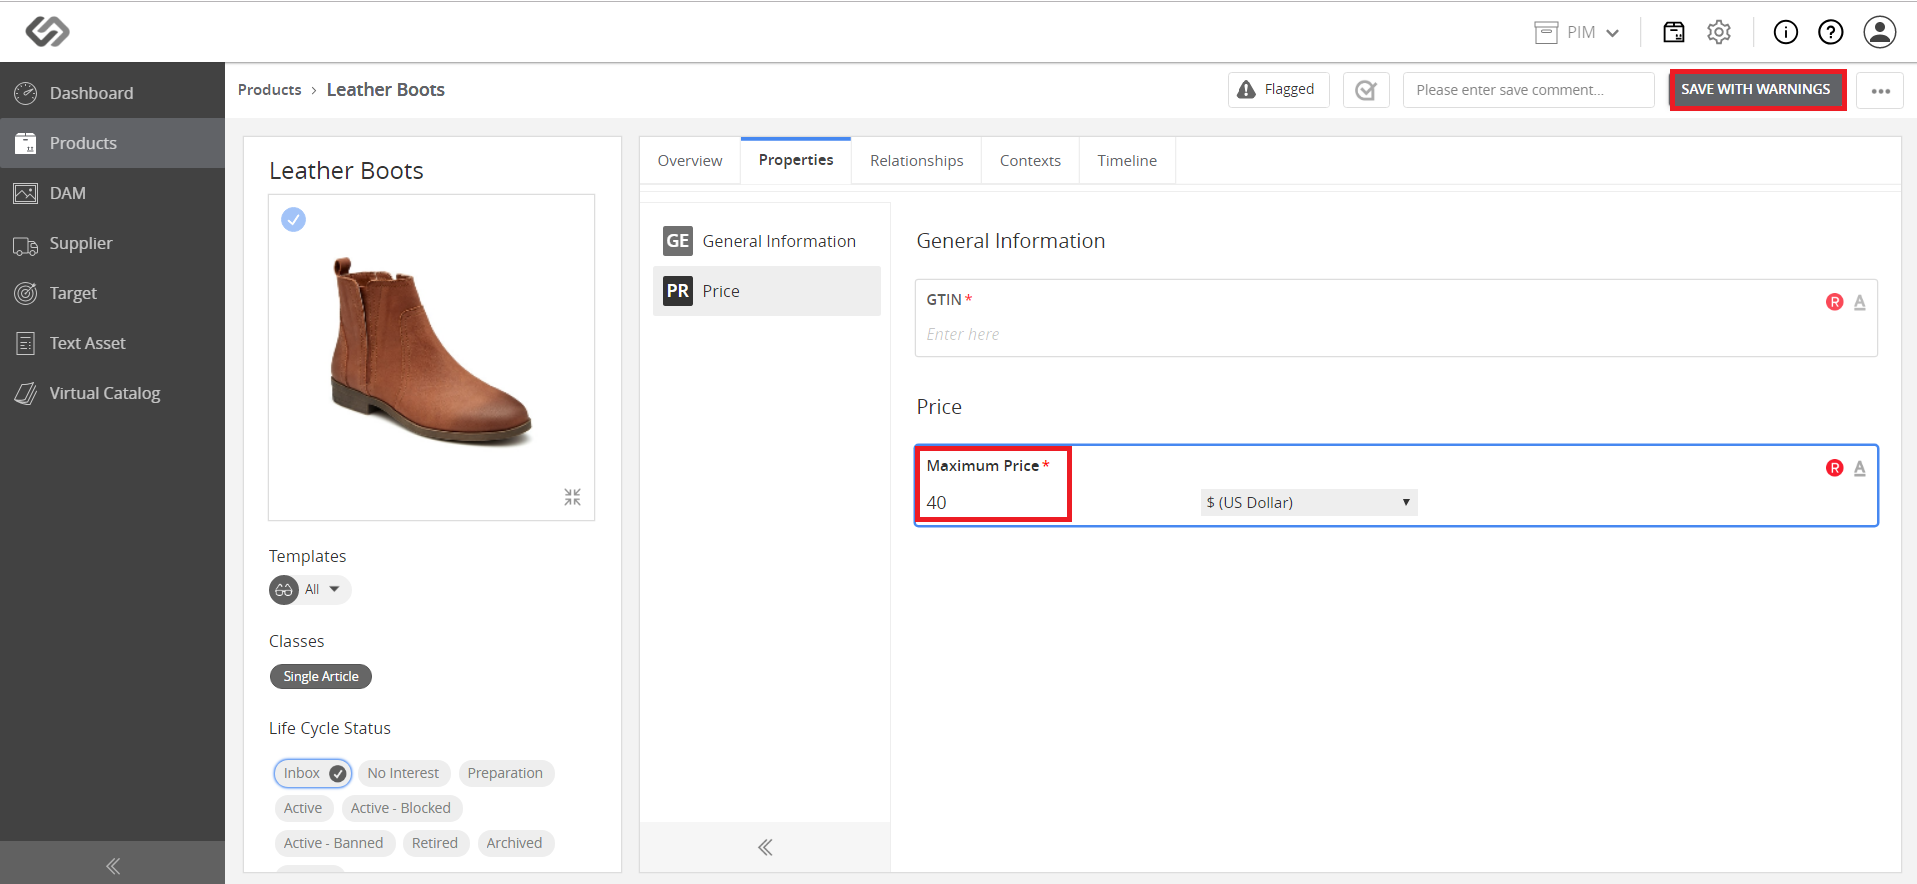Switch to the Timeline tab

tap(1127, 161)
